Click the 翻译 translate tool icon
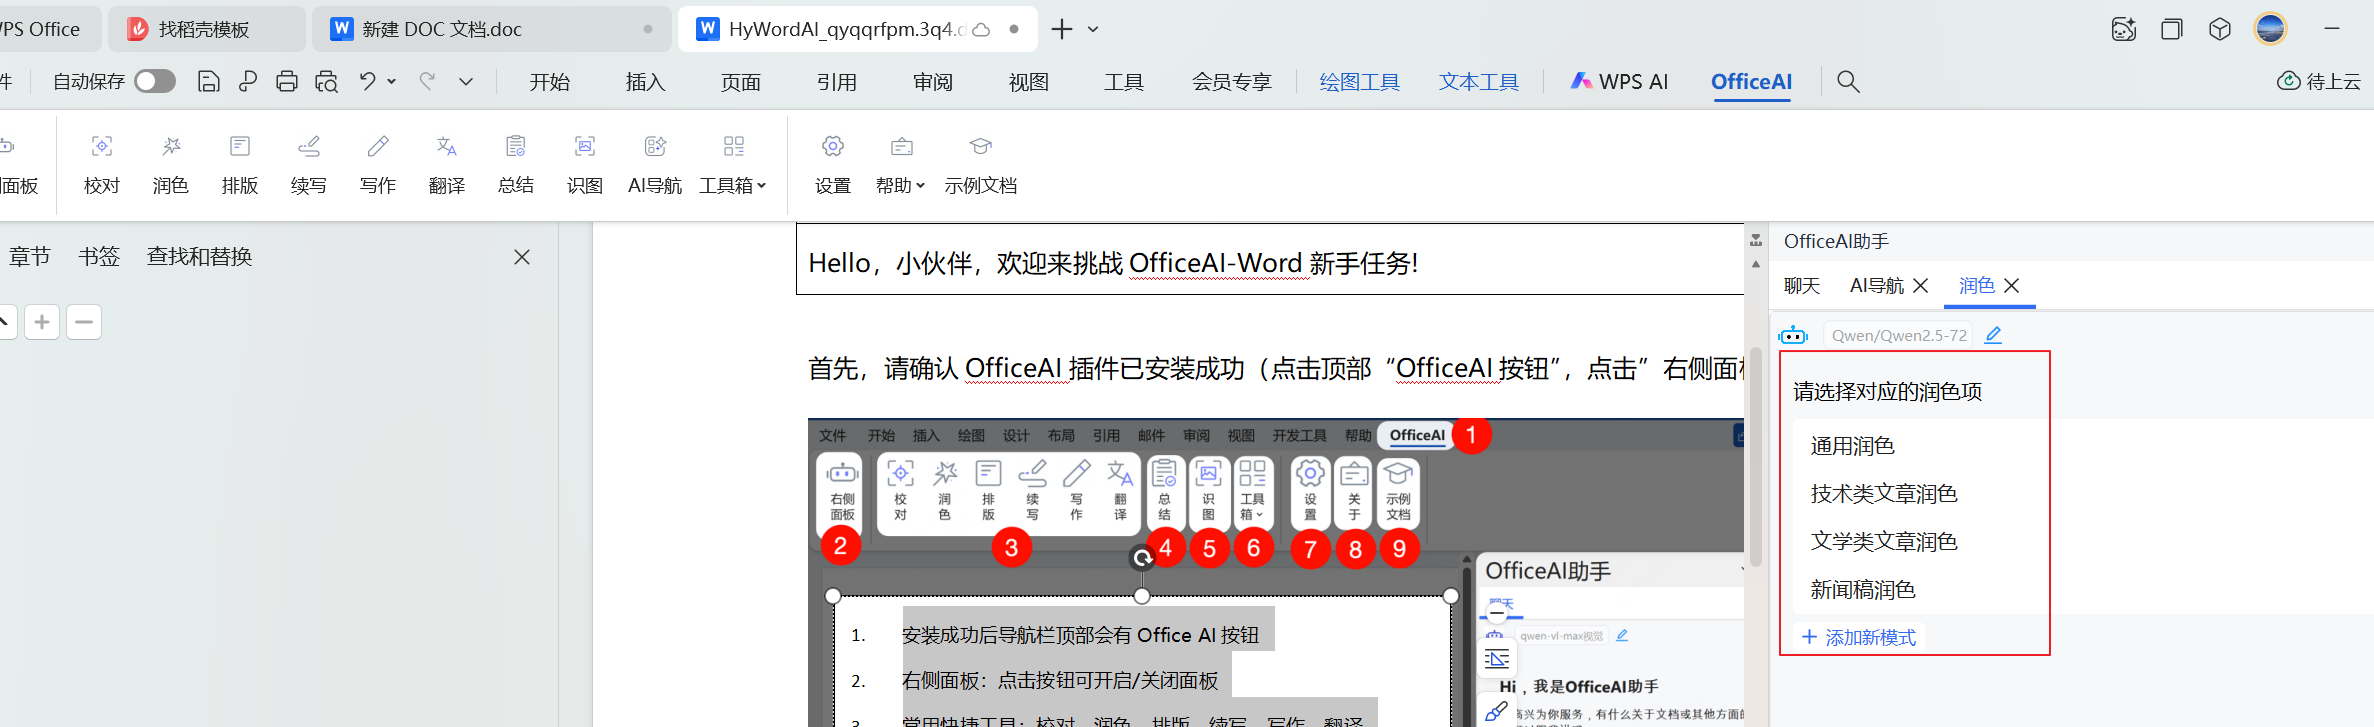Image resolution: width=2374 pixels, height=727 pixels. [447, 165]
